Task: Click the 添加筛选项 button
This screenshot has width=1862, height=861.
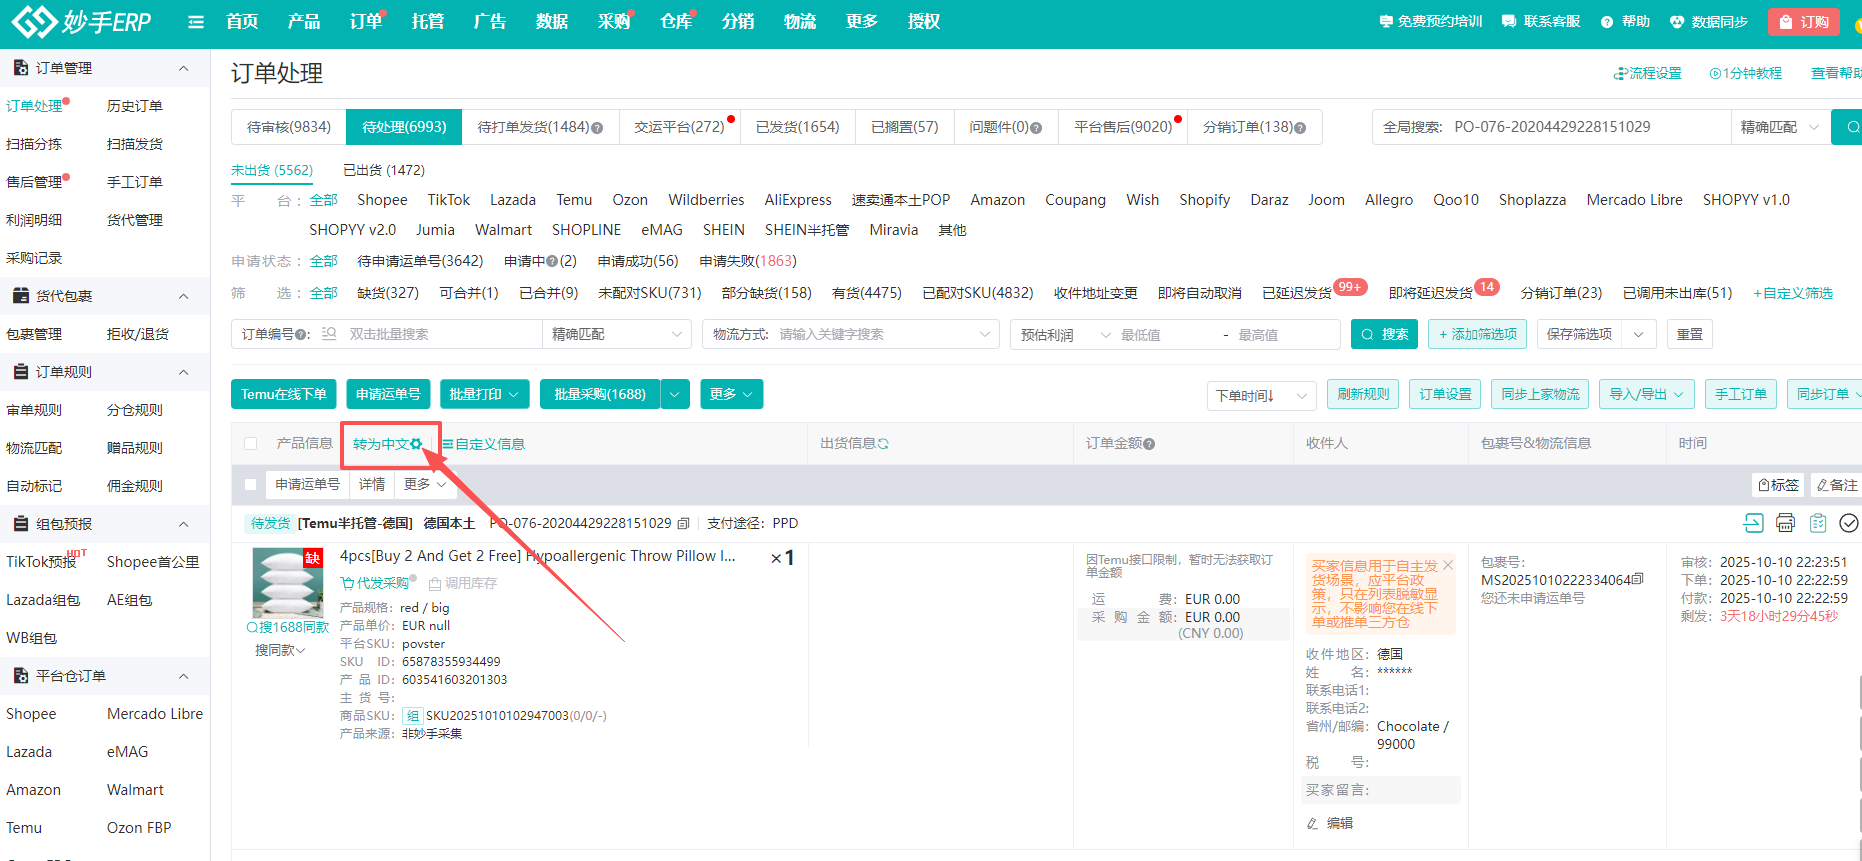Action: click(1477, 334)
